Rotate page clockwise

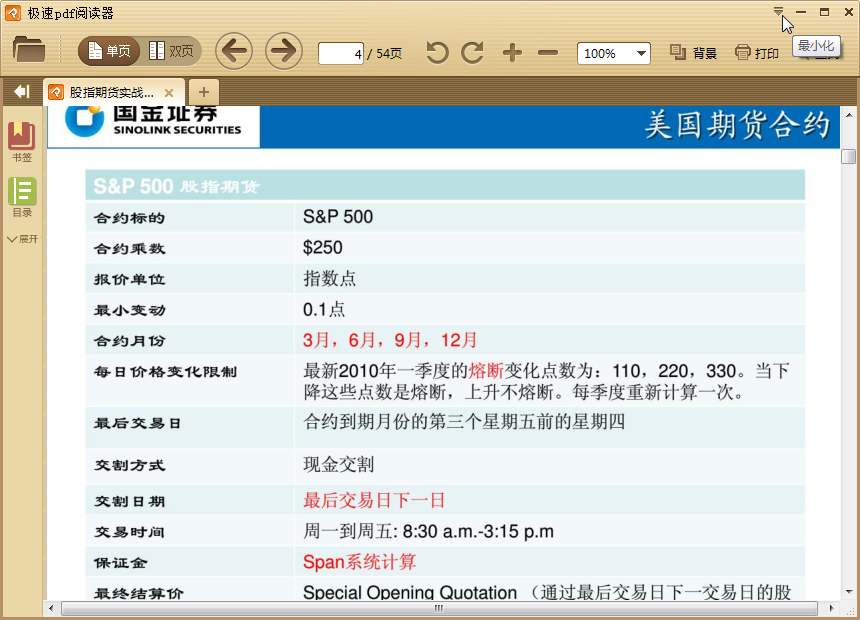(x=472, y=53)
